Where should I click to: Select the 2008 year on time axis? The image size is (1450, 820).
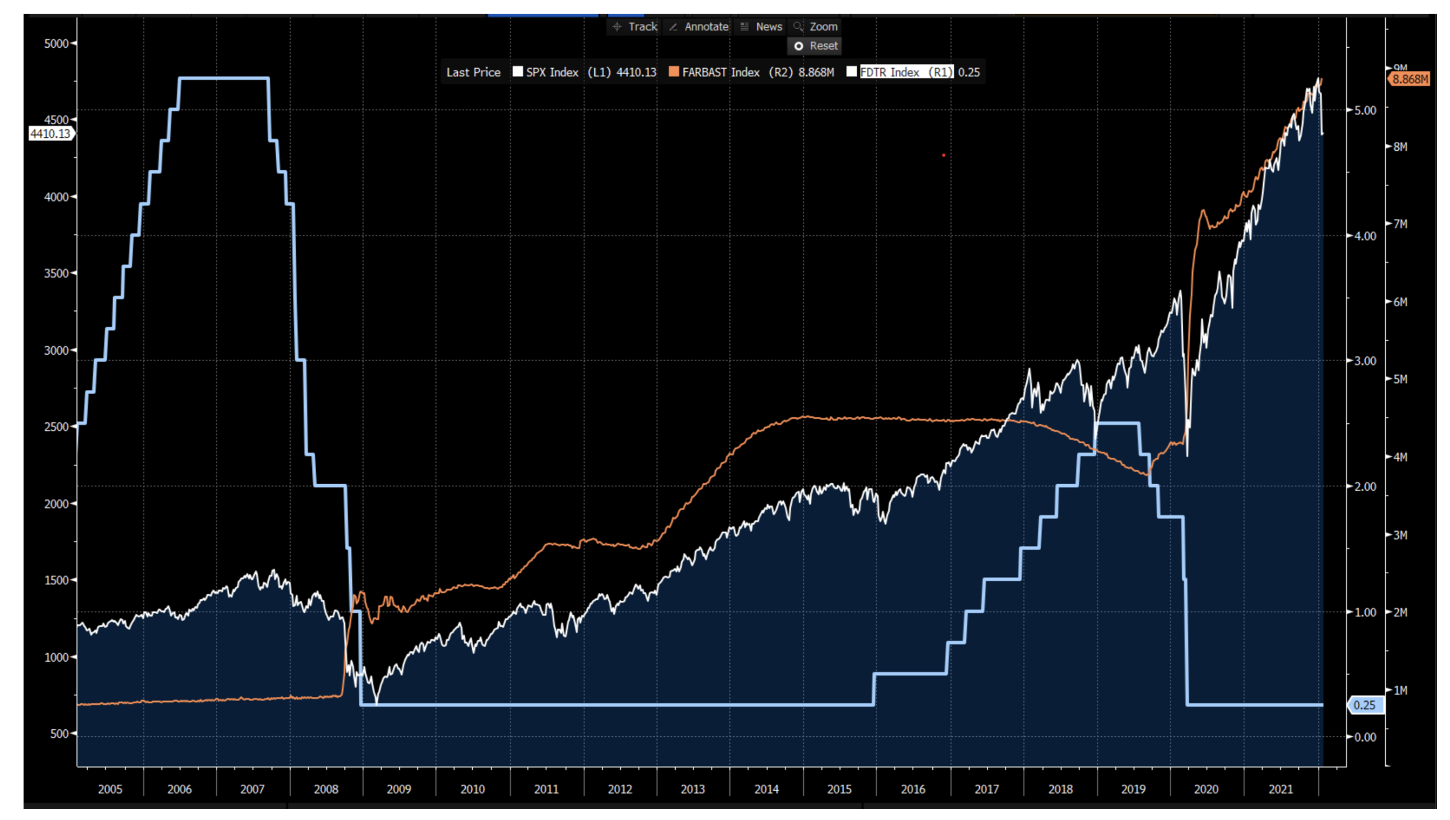pyautogui.click(x=326, y=789)
